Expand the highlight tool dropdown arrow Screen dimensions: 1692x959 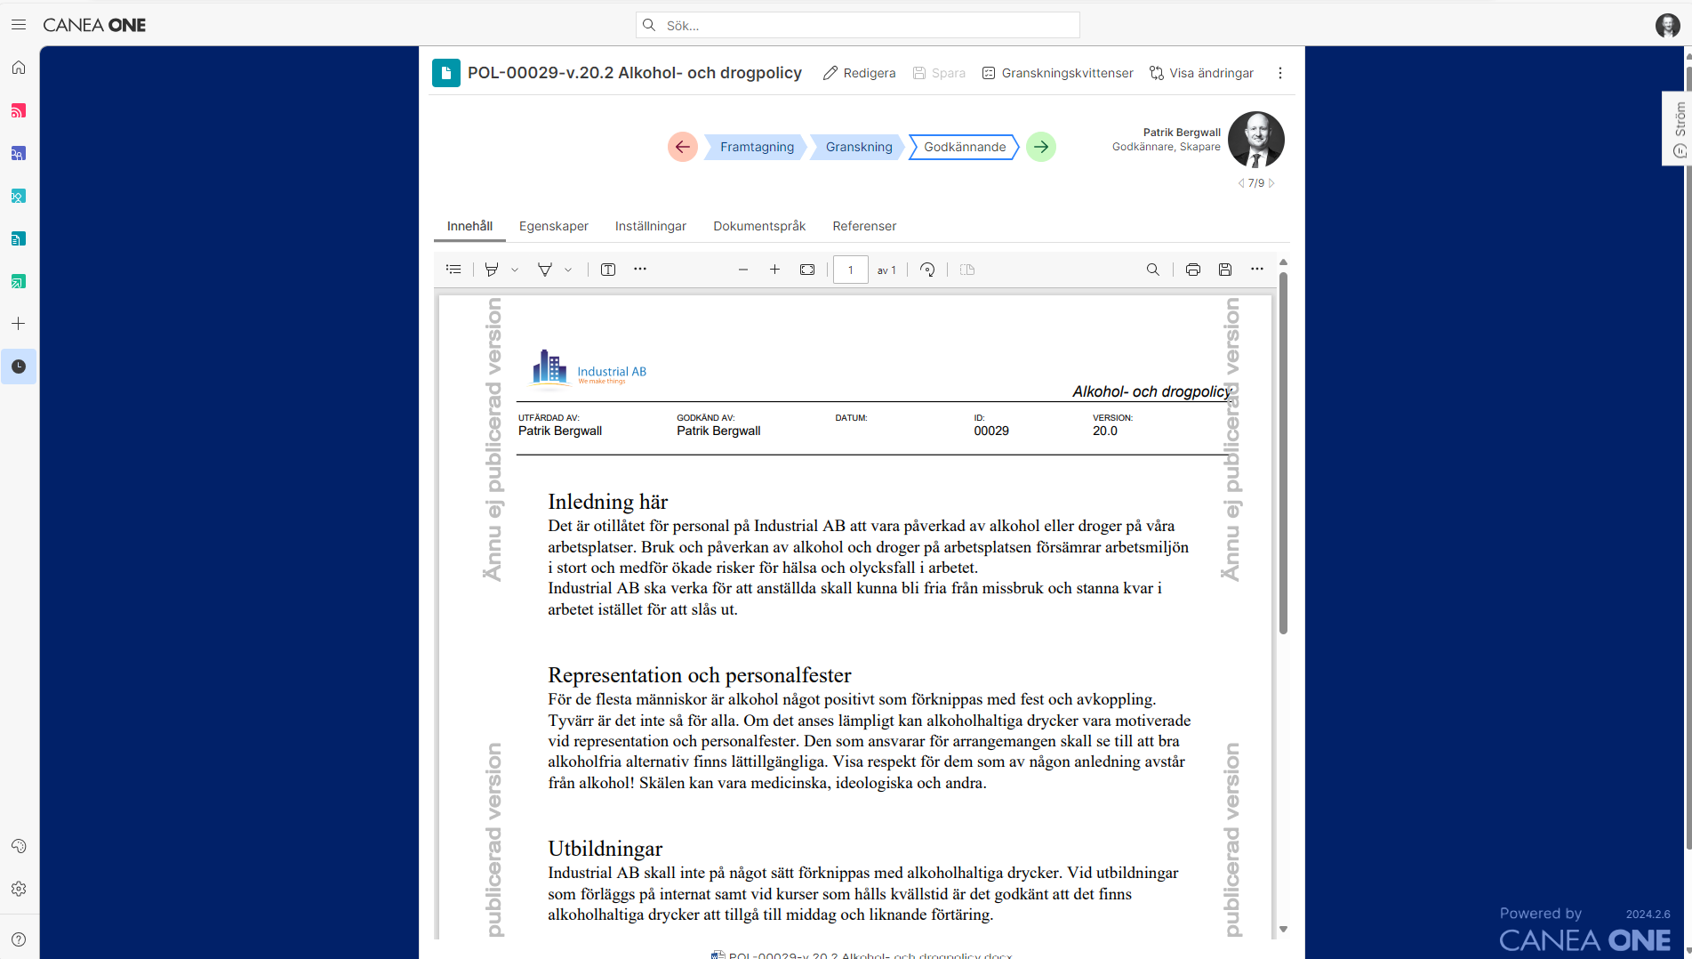coord(515,270)
